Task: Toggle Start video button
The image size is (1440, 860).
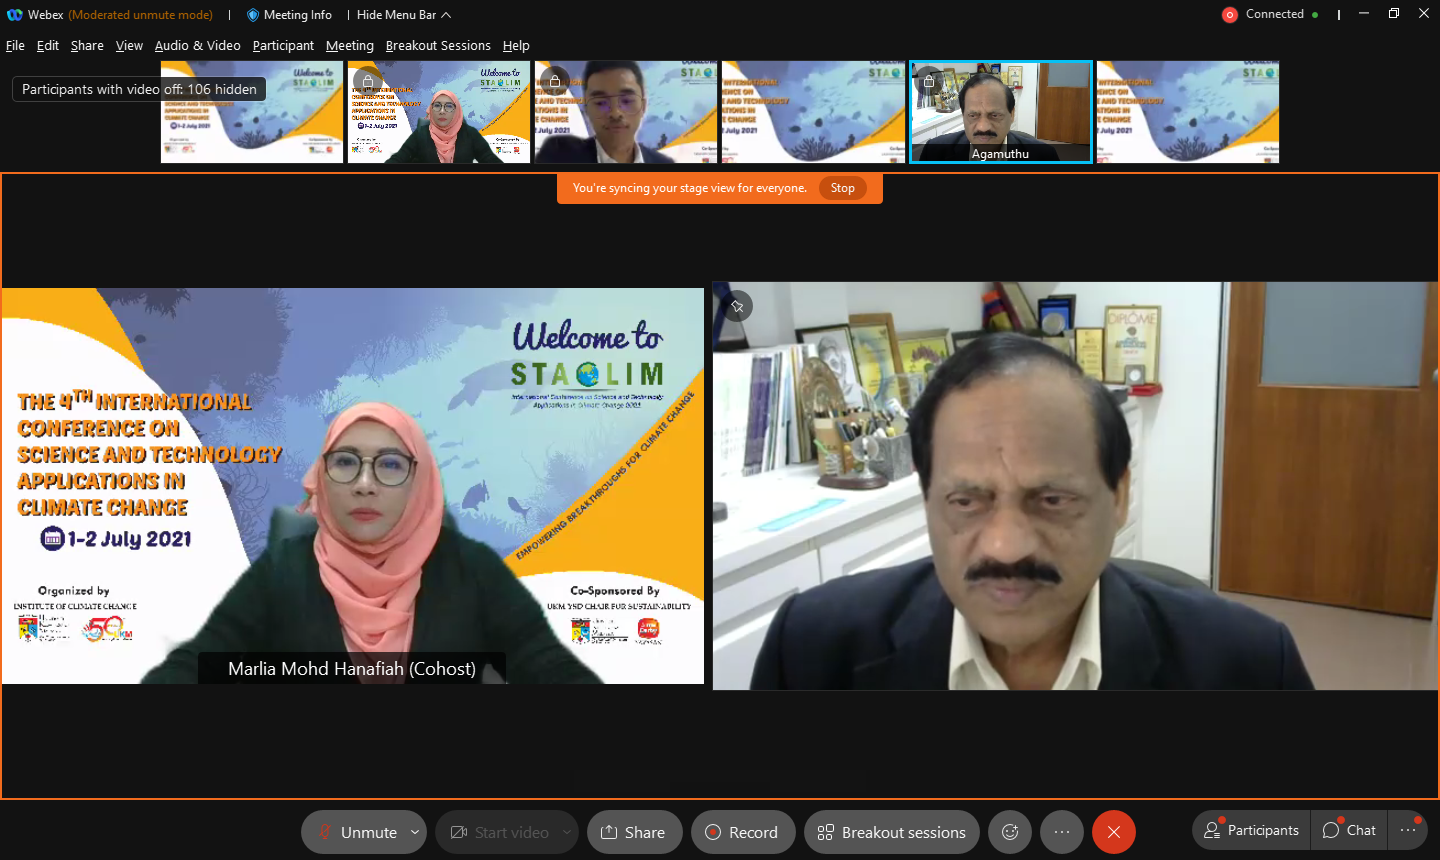Action: pyautogui.click(x=499, y=832)
